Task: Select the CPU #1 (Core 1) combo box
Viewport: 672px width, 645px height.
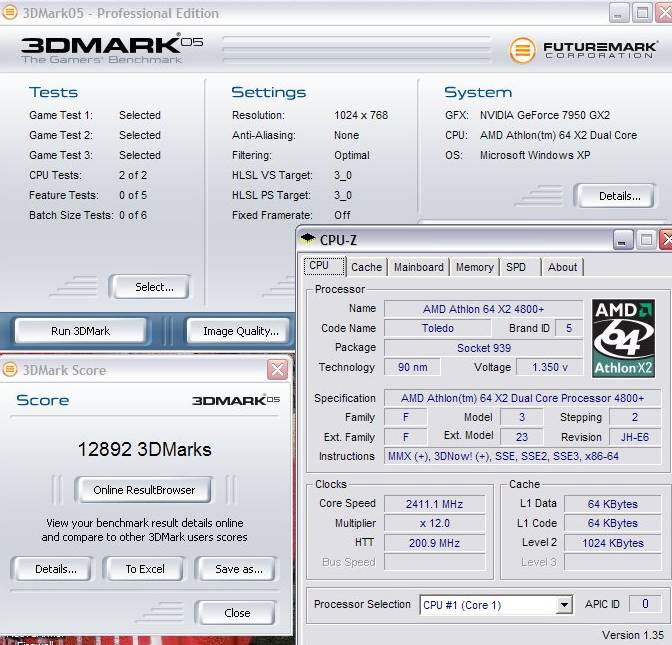Action: click(x=496, y=605)
